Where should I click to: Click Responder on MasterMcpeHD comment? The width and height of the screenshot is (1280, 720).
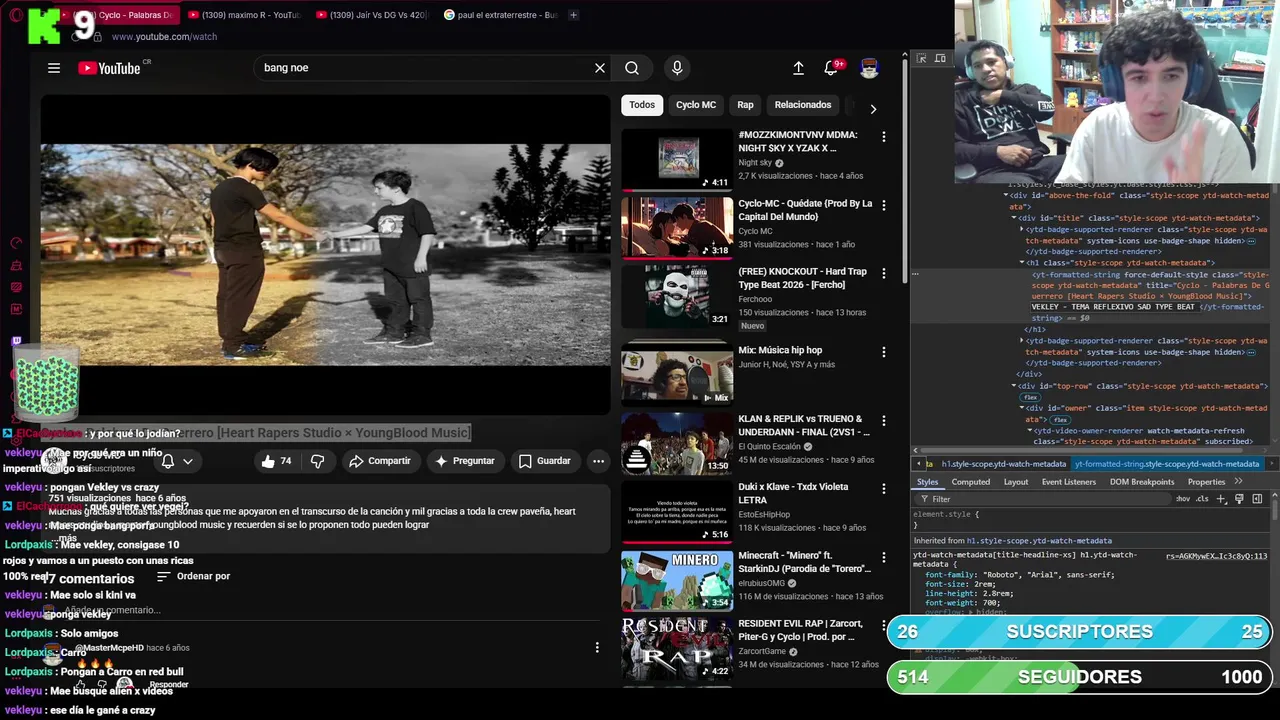[169, 685]
